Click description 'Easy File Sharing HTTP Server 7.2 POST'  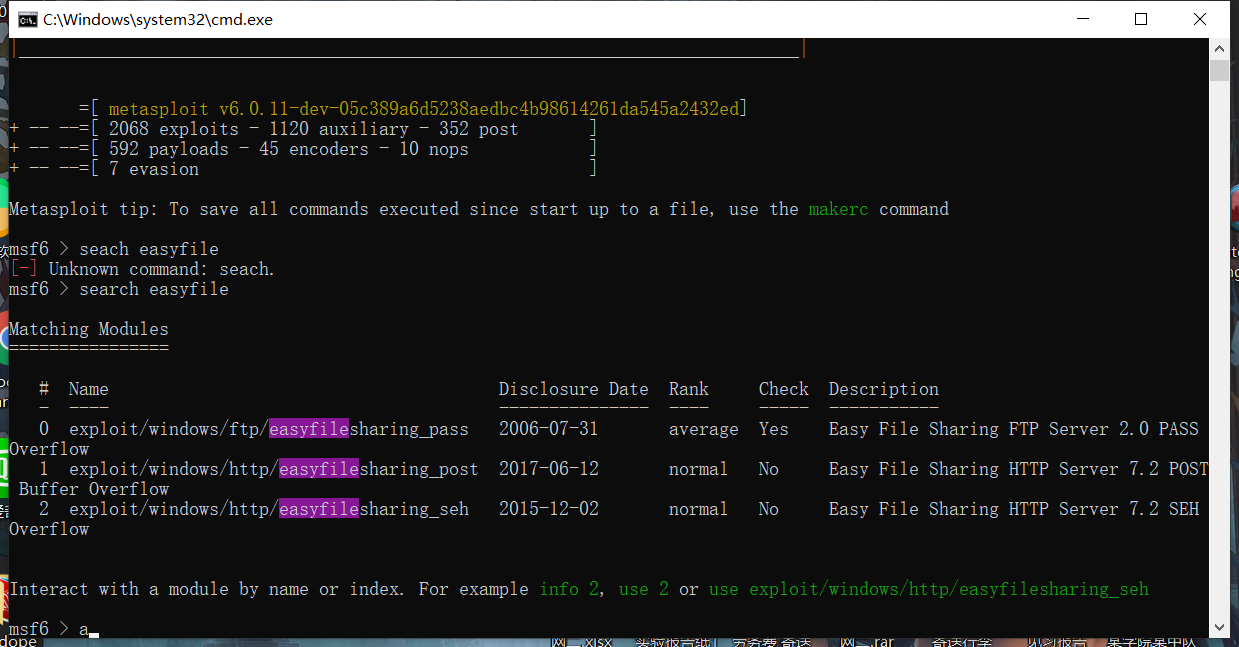coord(1018,469)
